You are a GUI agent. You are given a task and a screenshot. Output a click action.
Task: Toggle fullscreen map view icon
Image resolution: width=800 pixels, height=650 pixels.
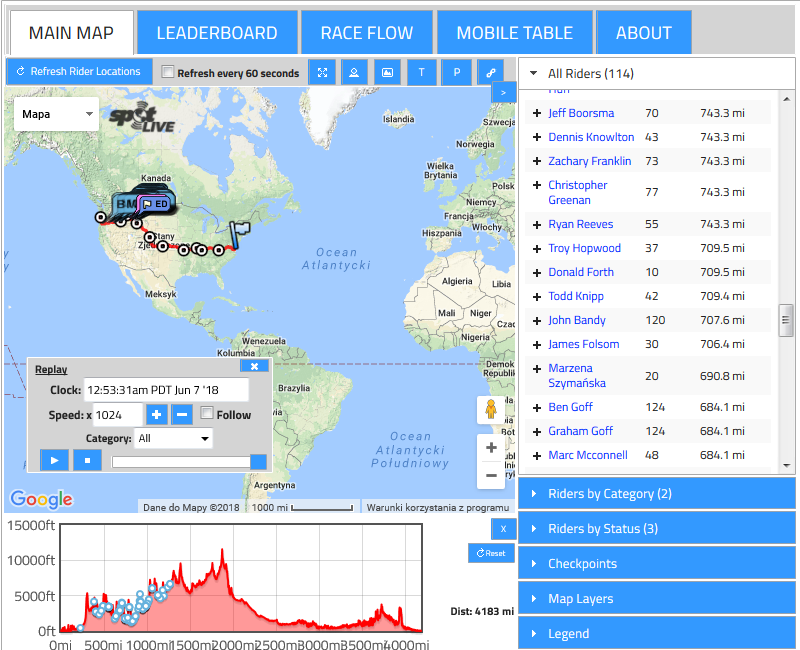[x=322, y=72]
